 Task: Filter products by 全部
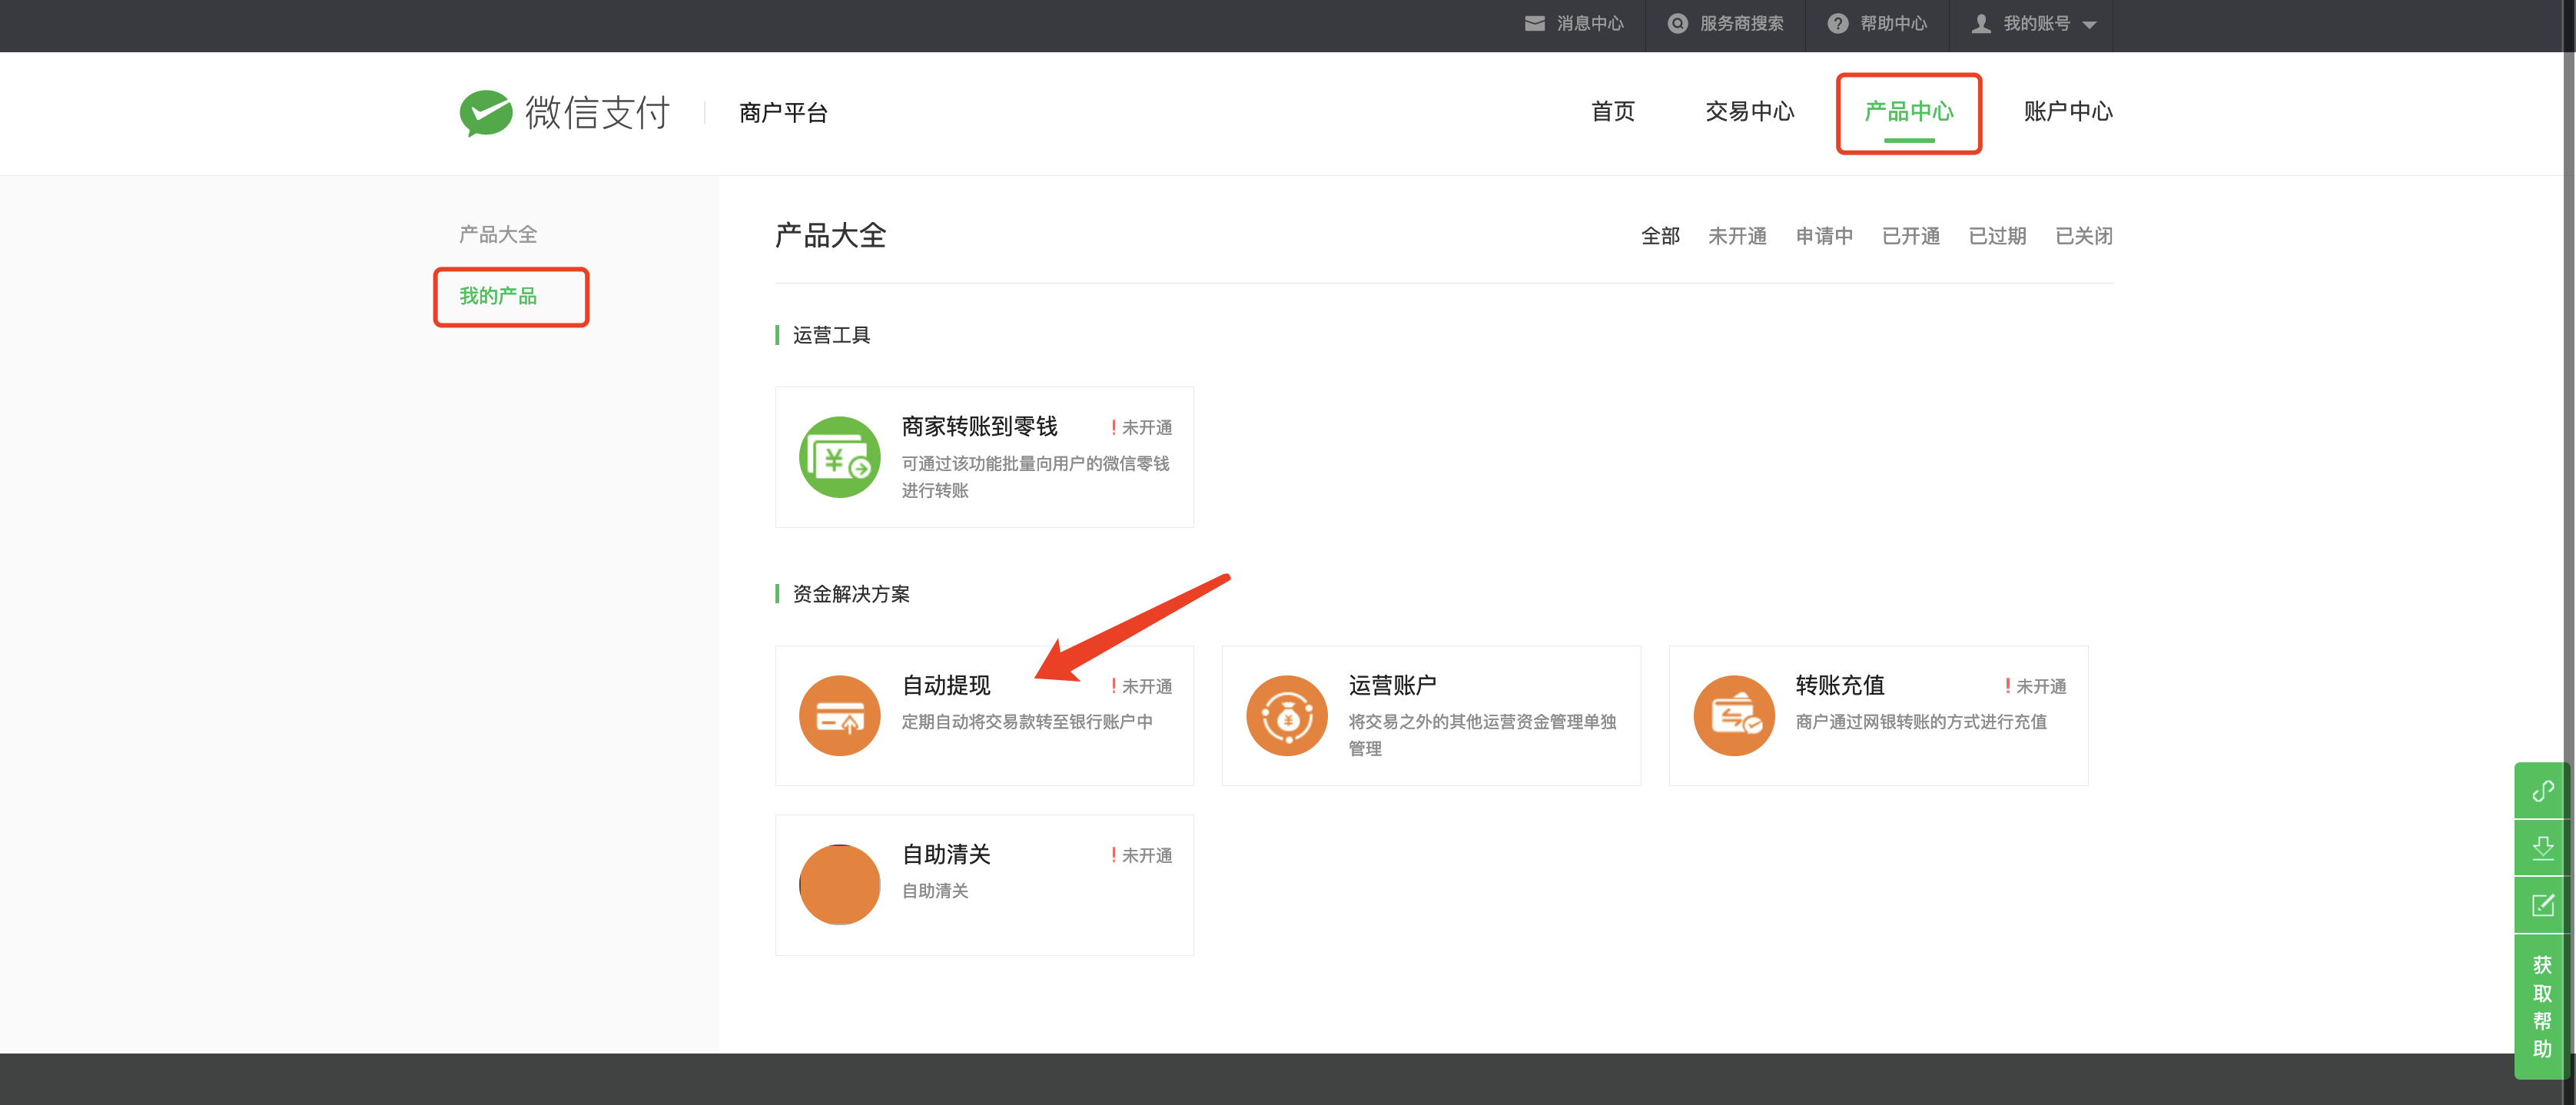(1660, 236)
